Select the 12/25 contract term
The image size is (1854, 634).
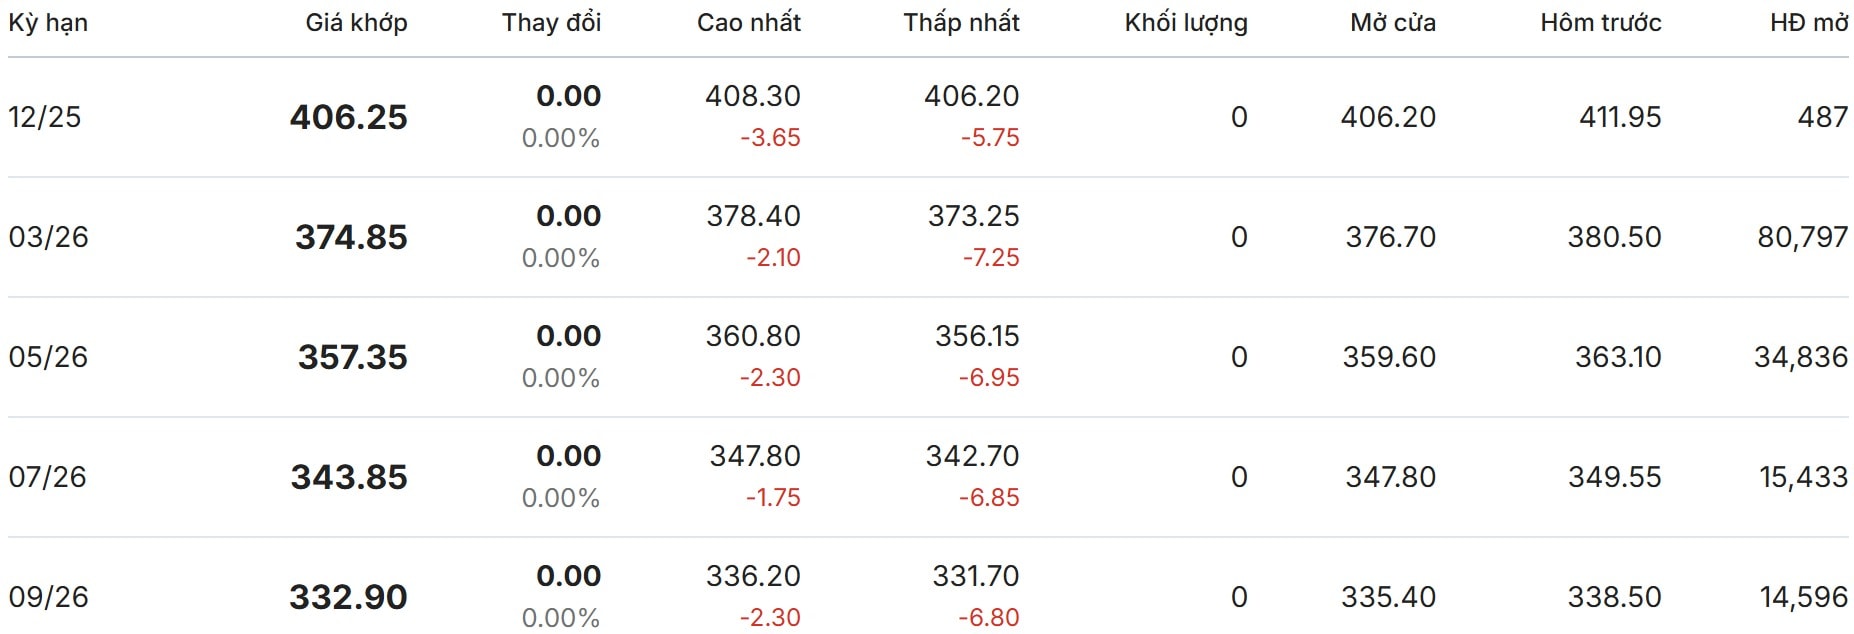coord(45,117)
